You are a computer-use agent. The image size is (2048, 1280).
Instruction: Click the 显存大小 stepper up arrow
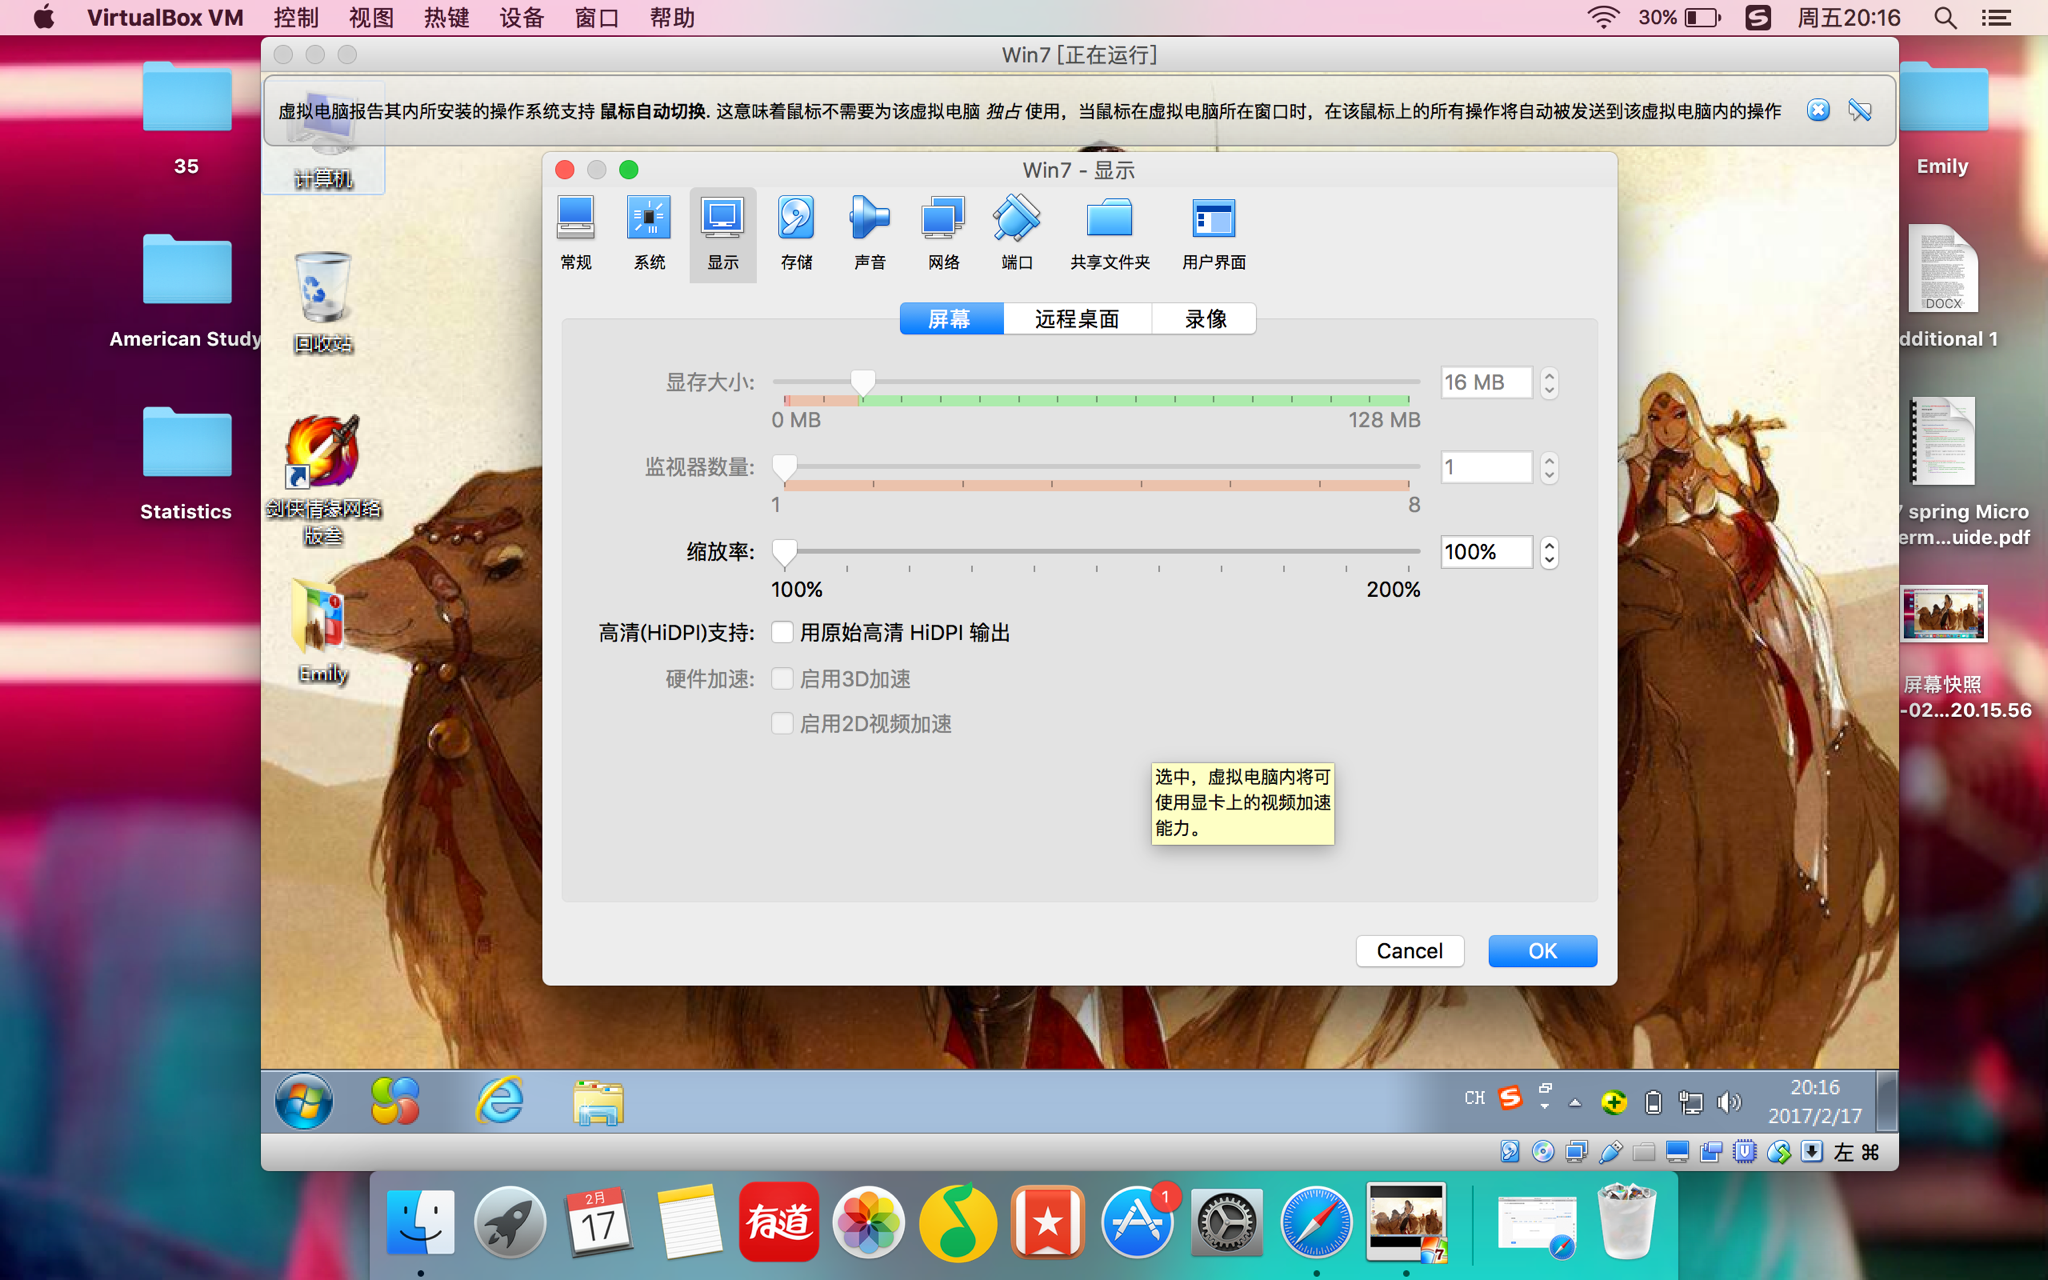coord(1548,376)
